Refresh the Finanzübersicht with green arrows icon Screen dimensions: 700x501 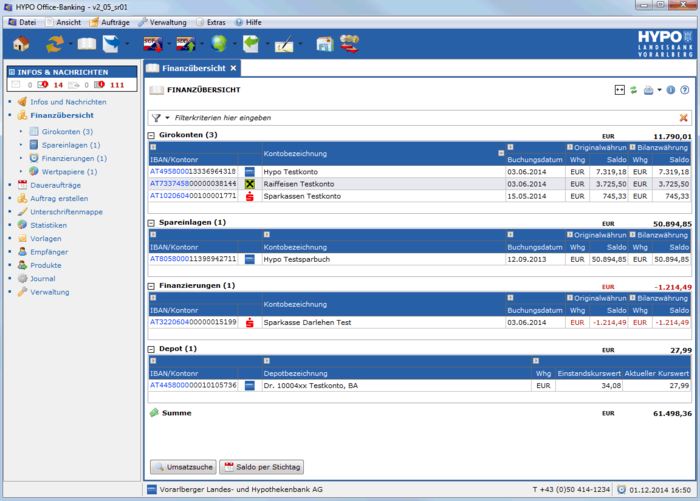tap(633, 90)
